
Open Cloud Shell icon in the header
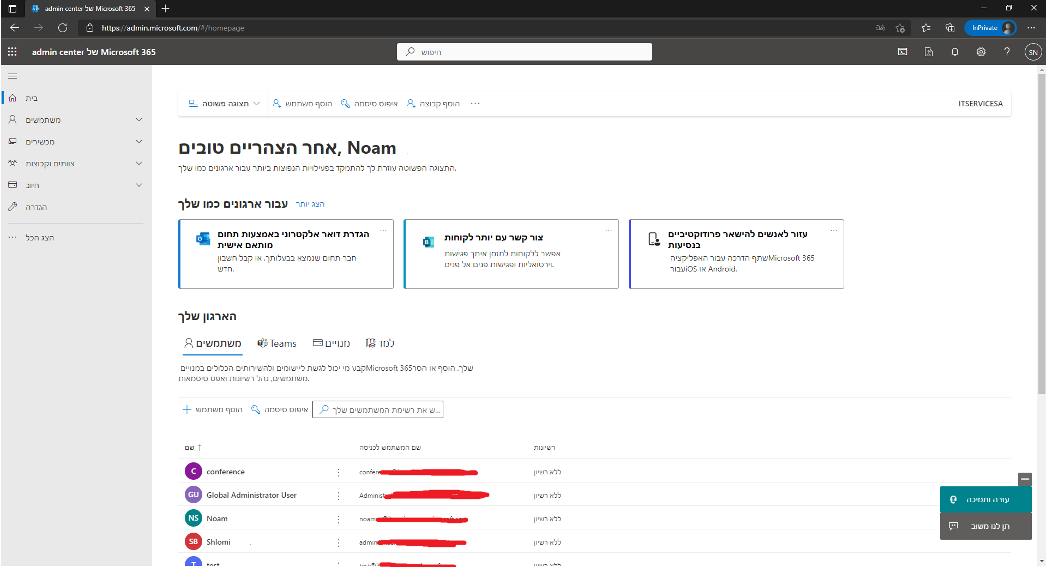(x=903, y=51)
